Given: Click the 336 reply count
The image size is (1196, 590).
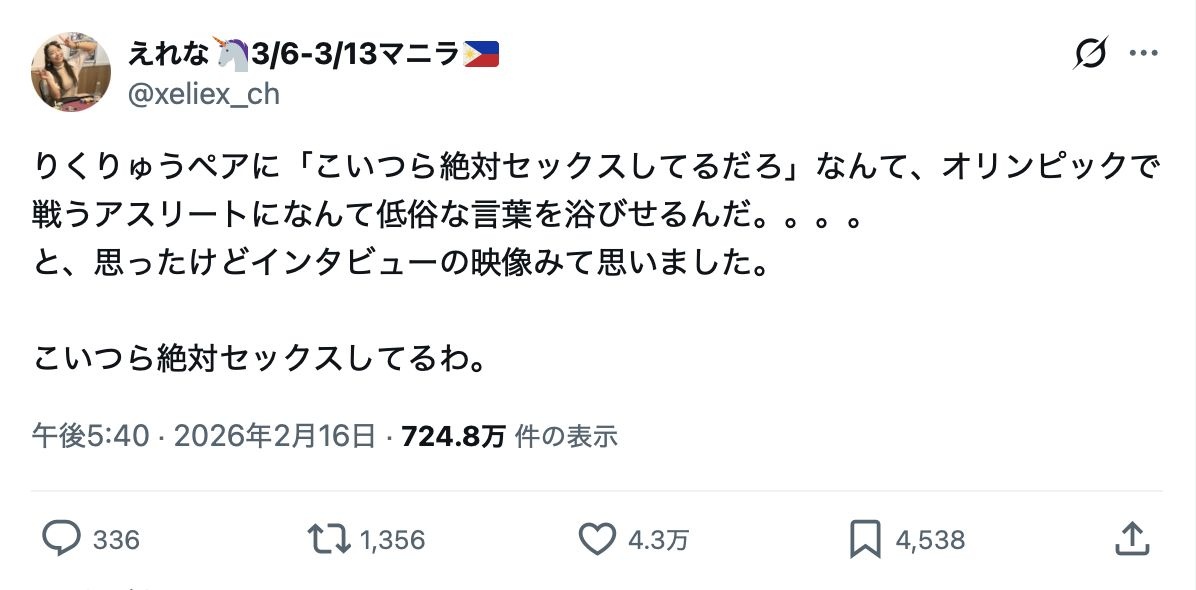Looking at the screenshot, I should 116,541.
